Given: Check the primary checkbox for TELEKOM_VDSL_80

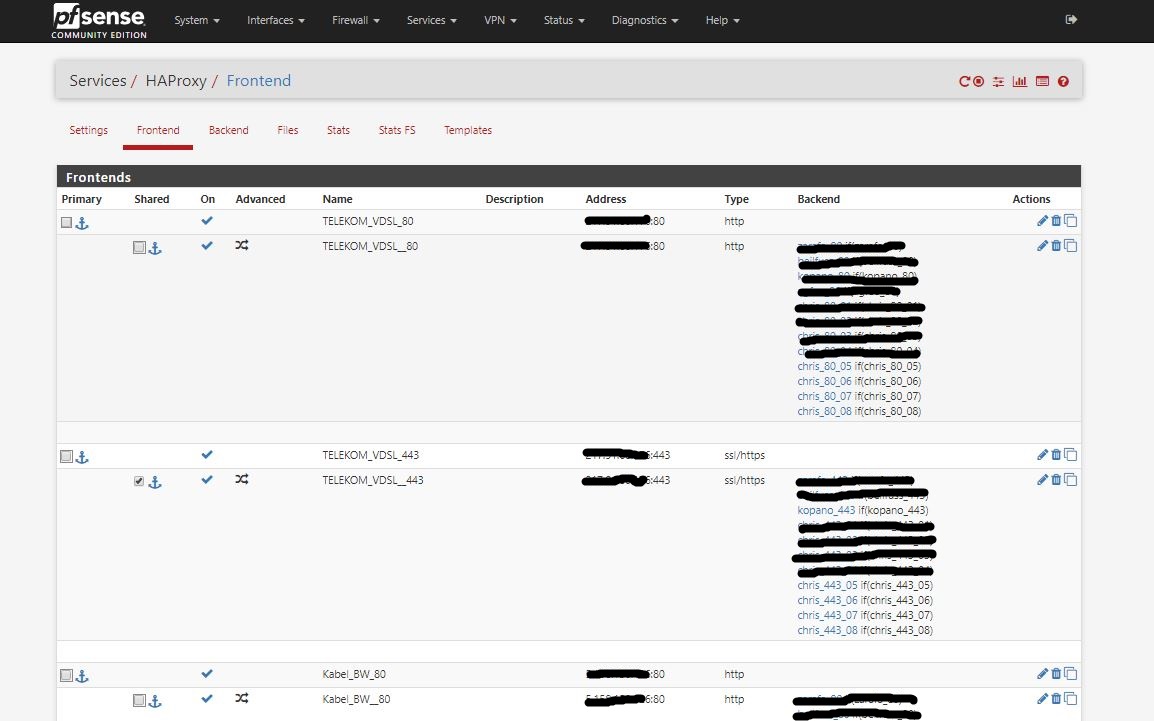Looking at the screenshot, I should (66, 223).
